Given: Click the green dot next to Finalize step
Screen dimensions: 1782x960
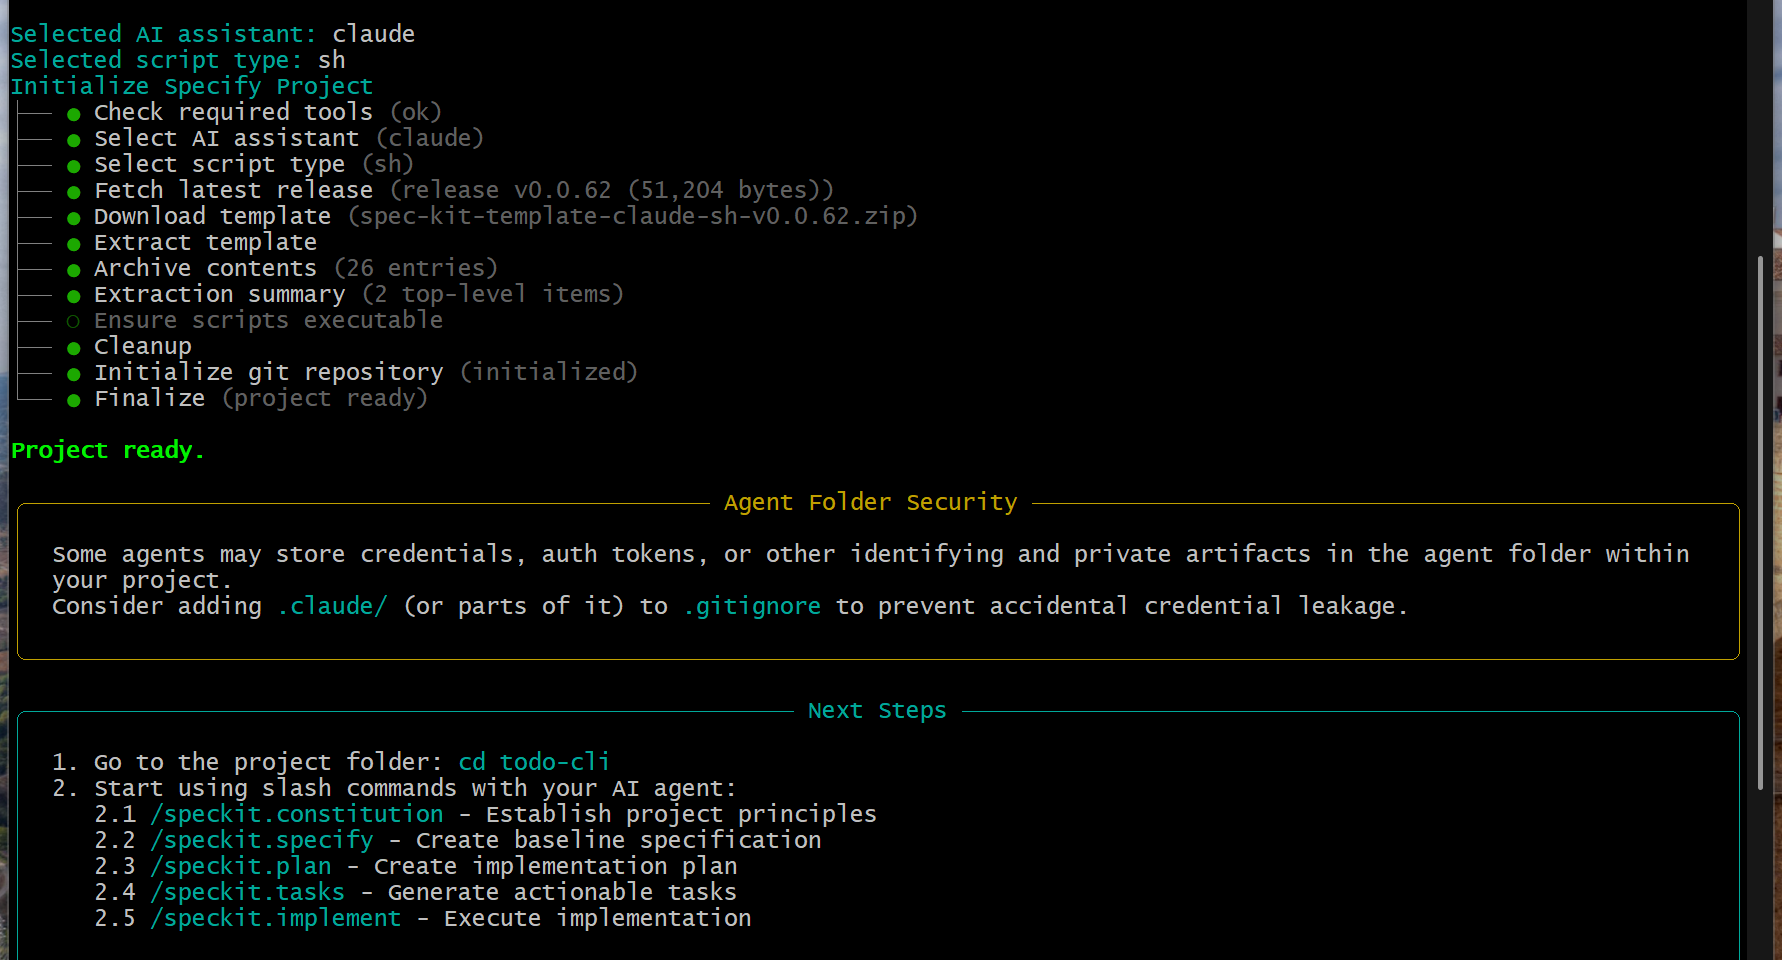Looking at the screenshot, I should point(73,400).
